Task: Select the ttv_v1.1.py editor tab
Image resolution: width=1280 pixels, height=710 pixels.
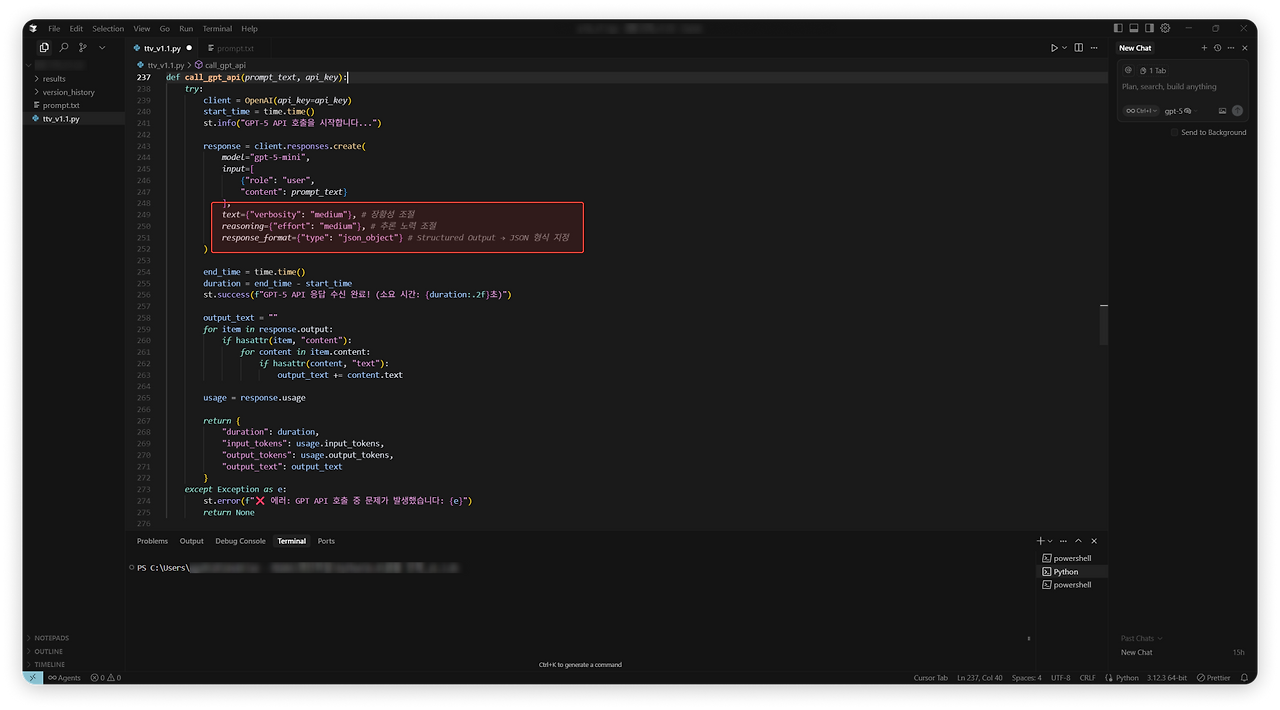Action: pos(162,48)
